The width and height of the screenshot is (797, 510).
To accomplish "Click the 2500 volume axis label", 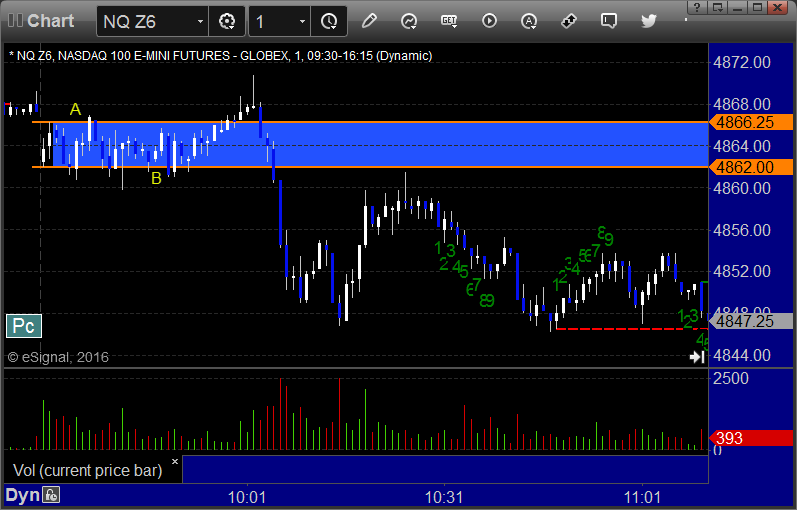I will pyautogui.click(x=731, y=378).
